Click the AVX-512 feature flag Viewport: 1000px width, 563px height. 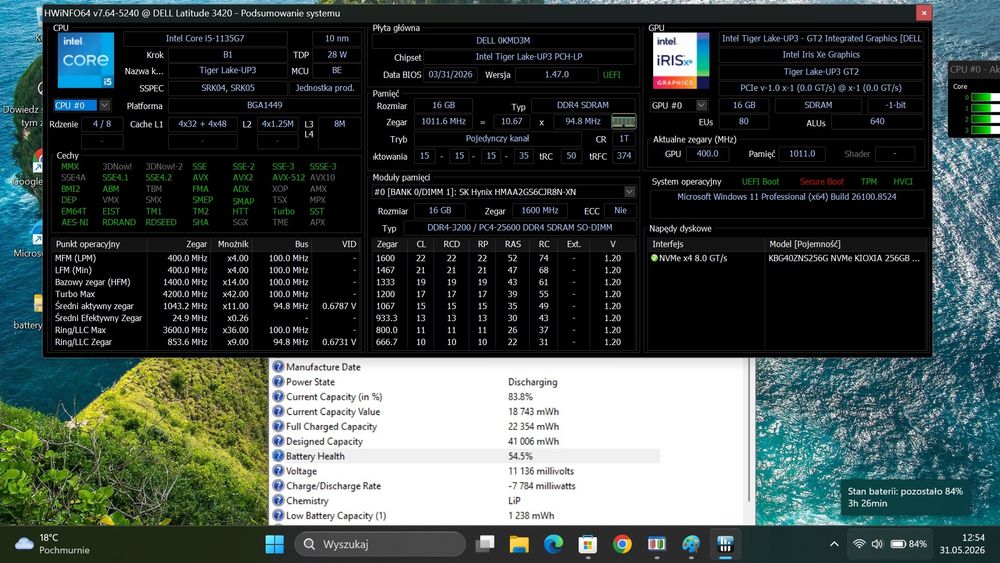point(288,178)
